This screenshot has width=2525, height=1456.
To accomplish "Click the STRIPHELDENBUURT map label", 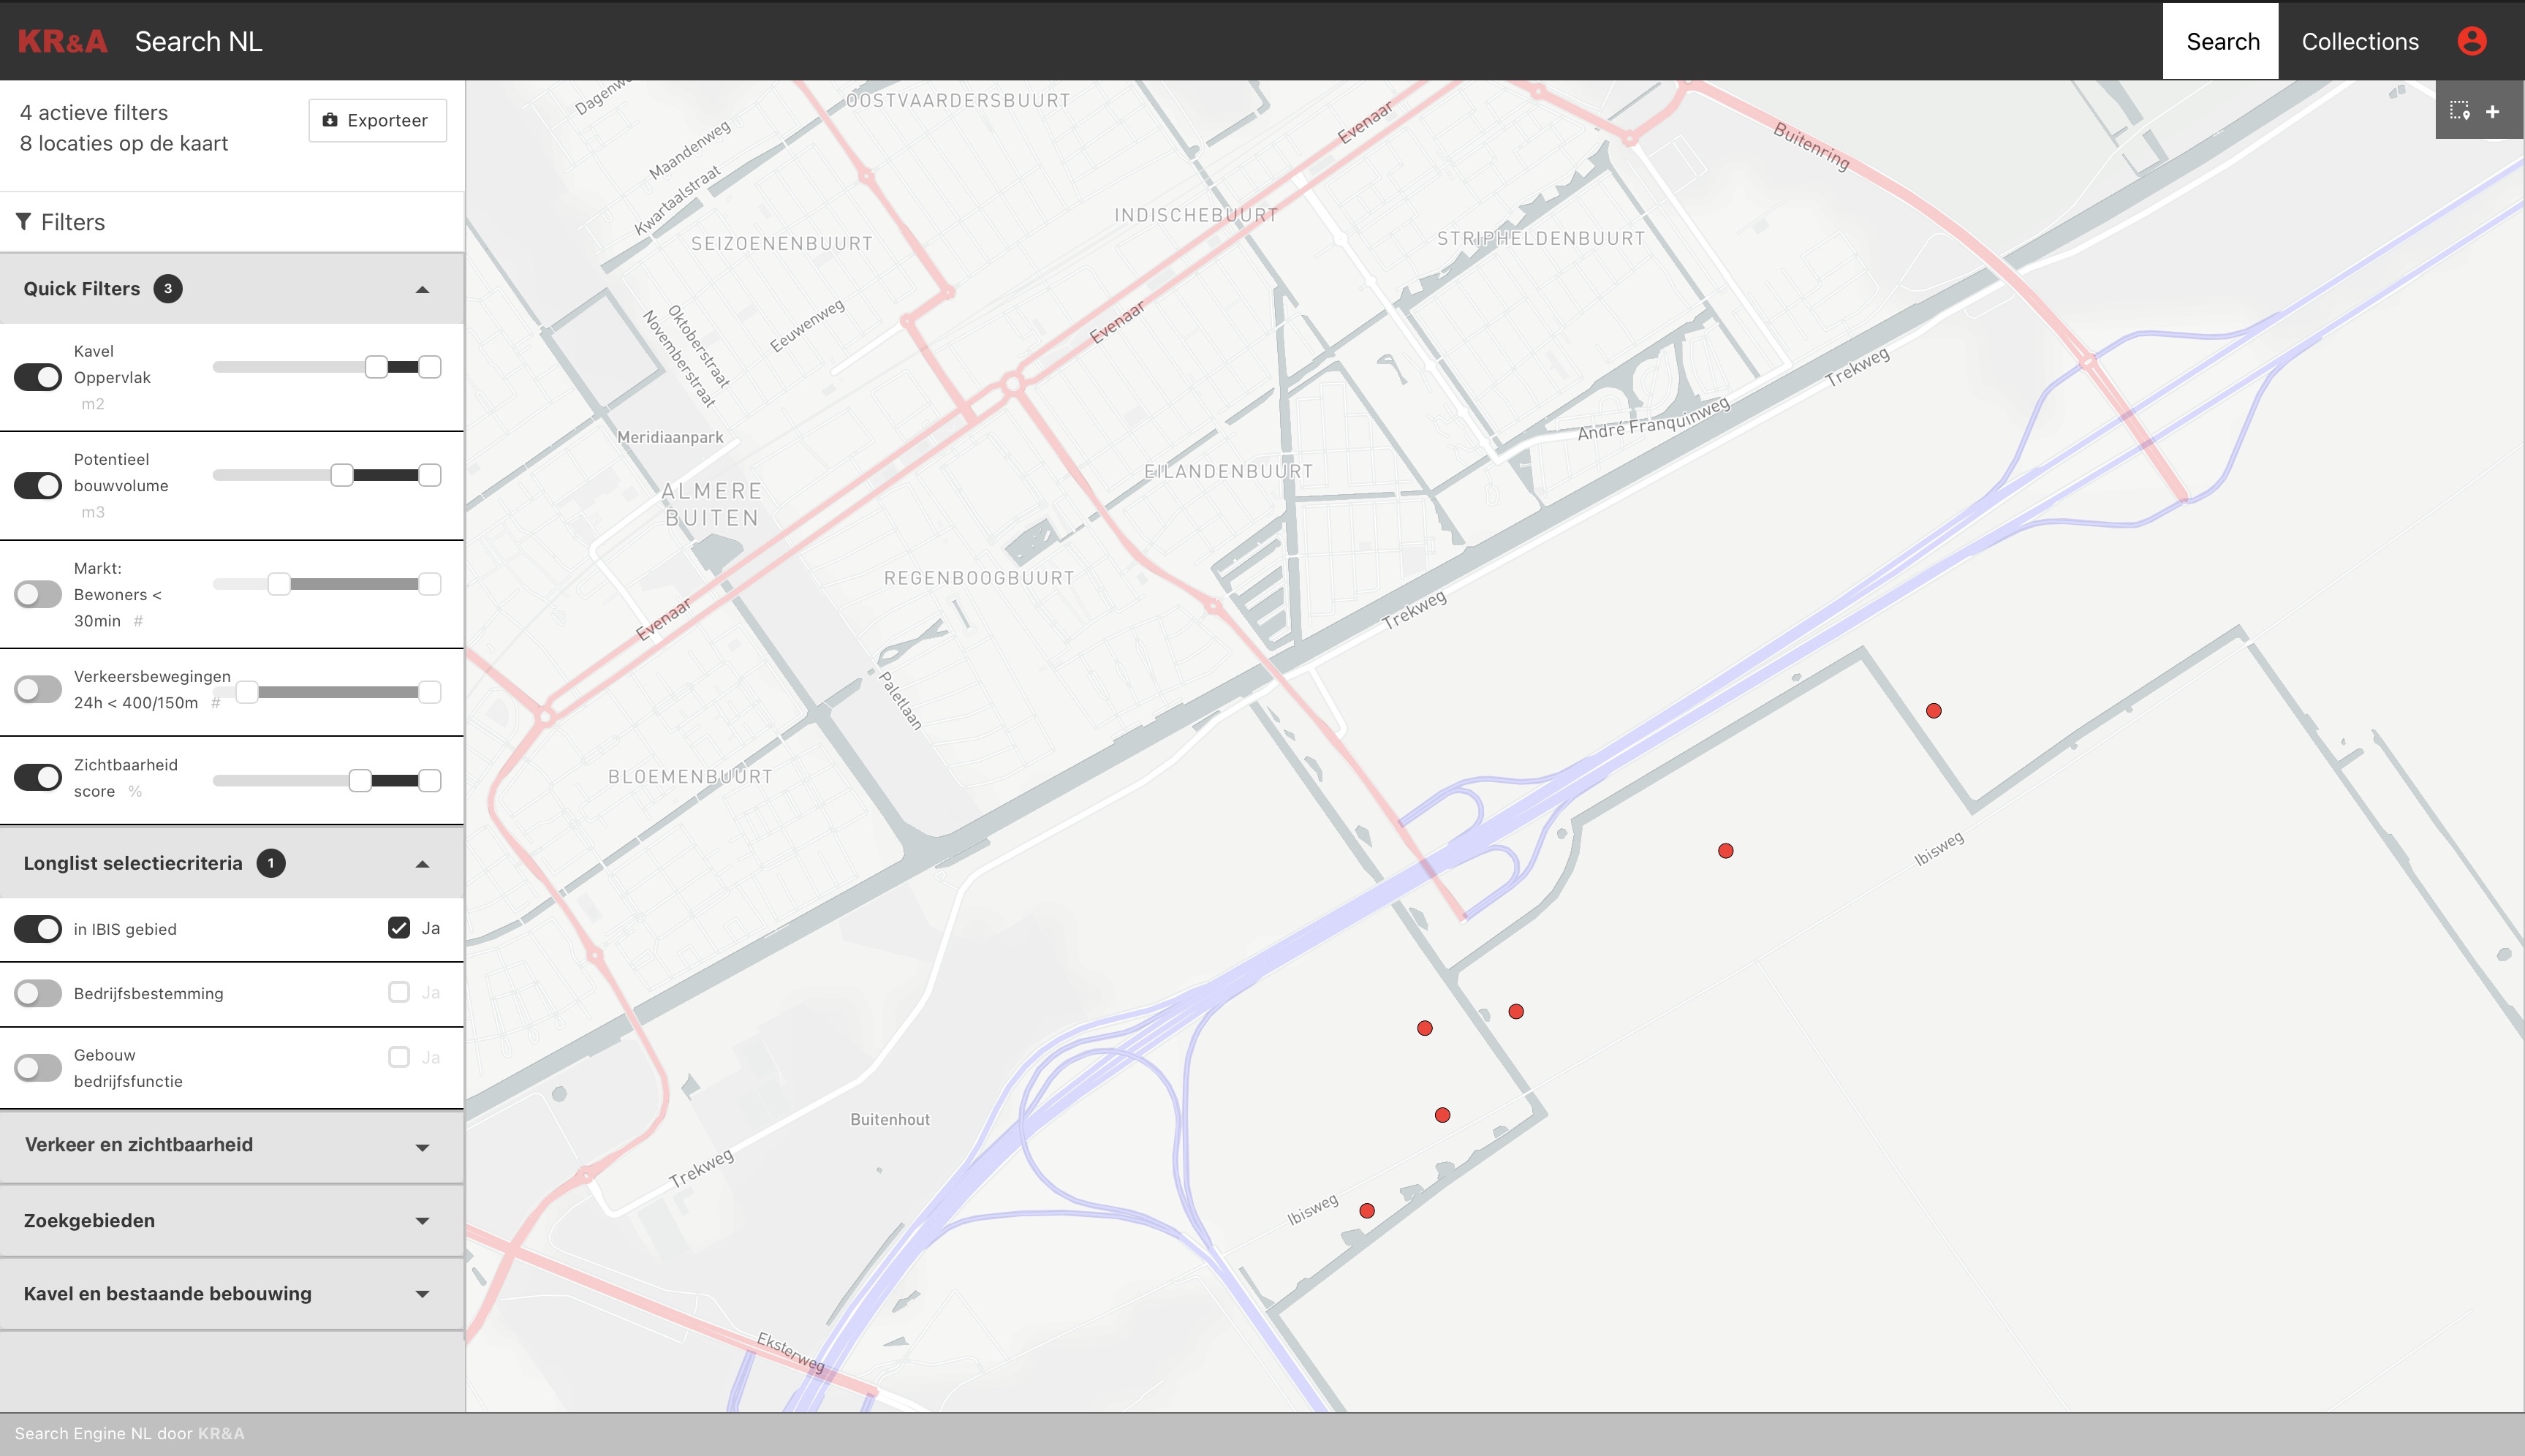I will (x=1541, y=238).
